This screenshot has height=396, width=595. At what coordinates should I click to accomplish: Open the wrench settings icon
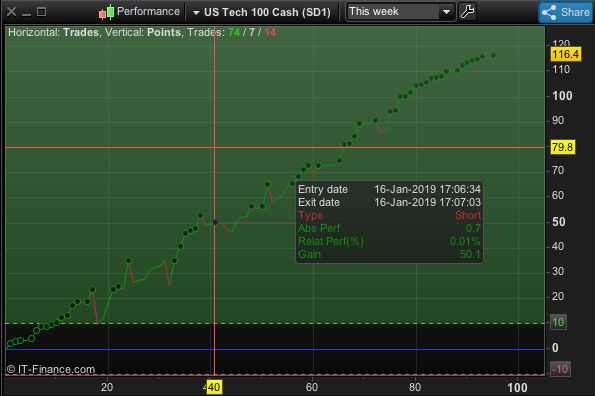click(x=467, y=12)
